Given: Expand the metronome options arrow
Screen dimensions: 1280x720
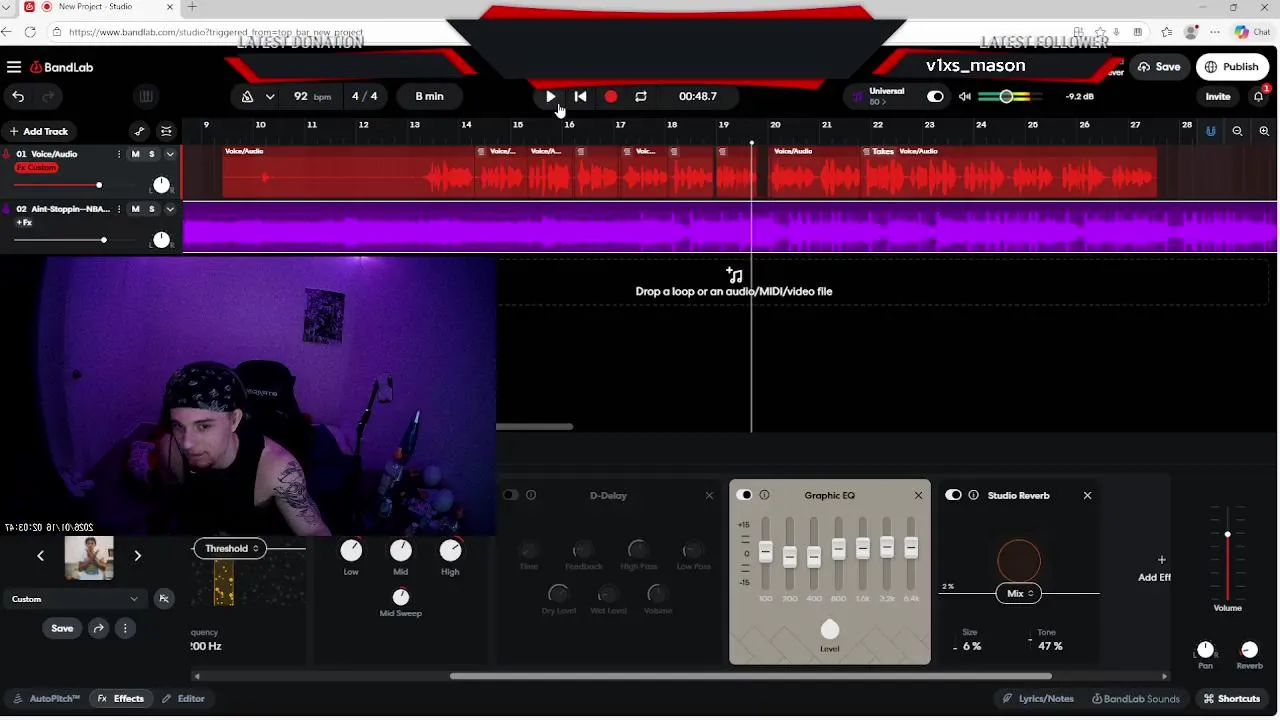Looking at the screenshot, I should tap(270, 97).
